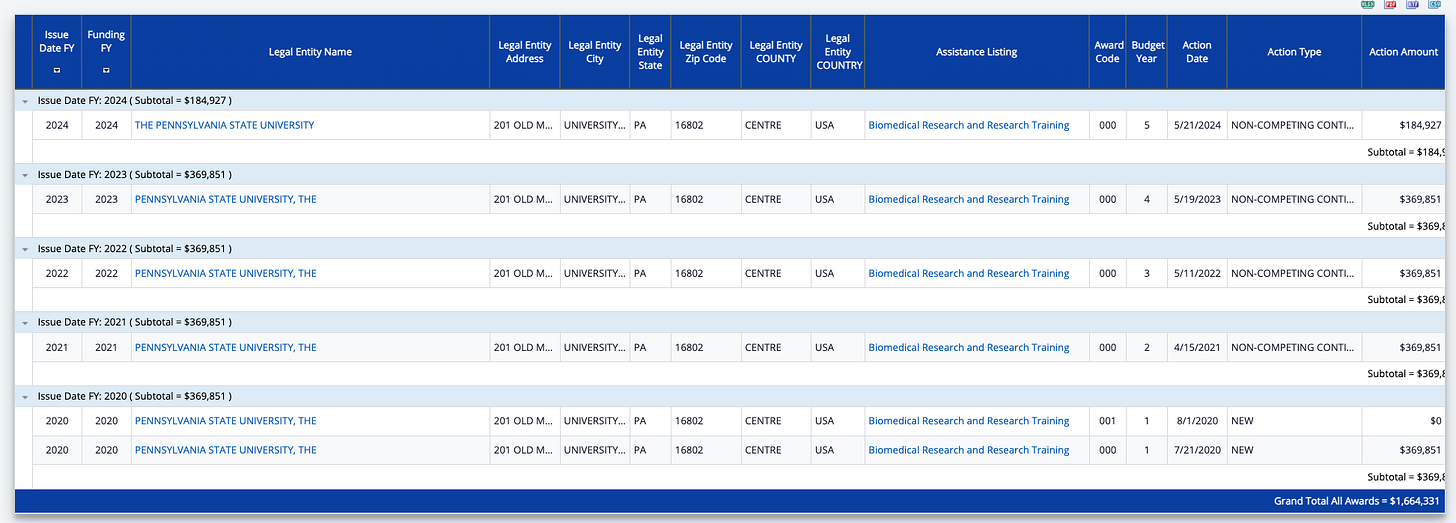Screen dimensions: 1456x523
Task: Select the 5/11/2022 action date cell
Action: pos(1197,273)
